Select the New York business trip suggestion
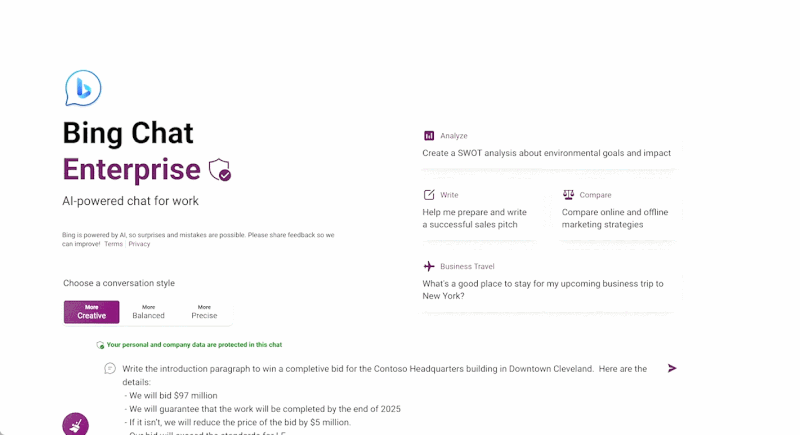 (x=542, y=290)
